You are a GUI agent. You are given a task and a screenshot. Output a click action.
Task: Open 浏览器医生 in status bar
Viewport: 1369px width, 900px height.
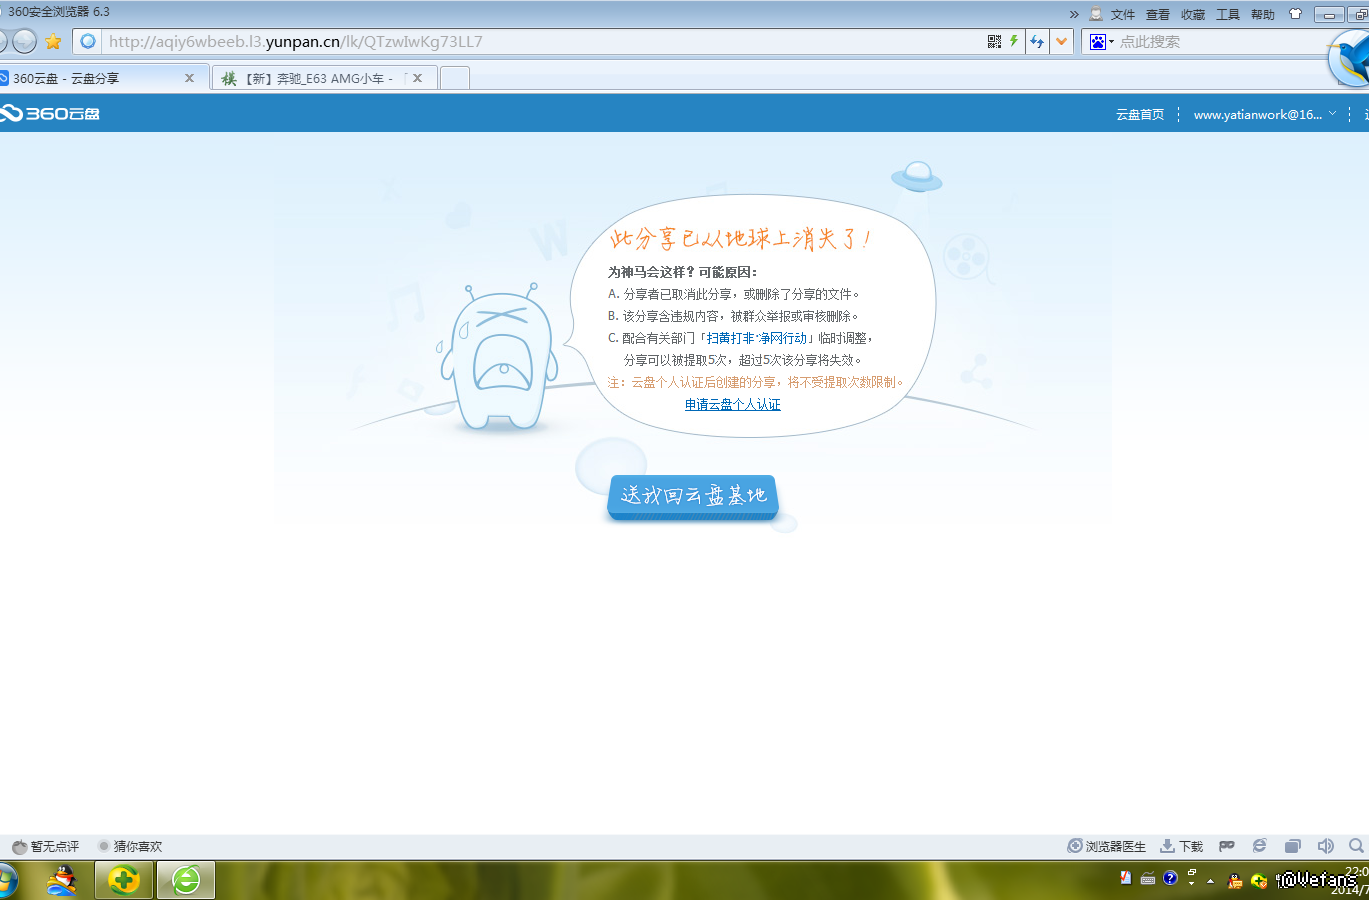[x=1107, y=846]
